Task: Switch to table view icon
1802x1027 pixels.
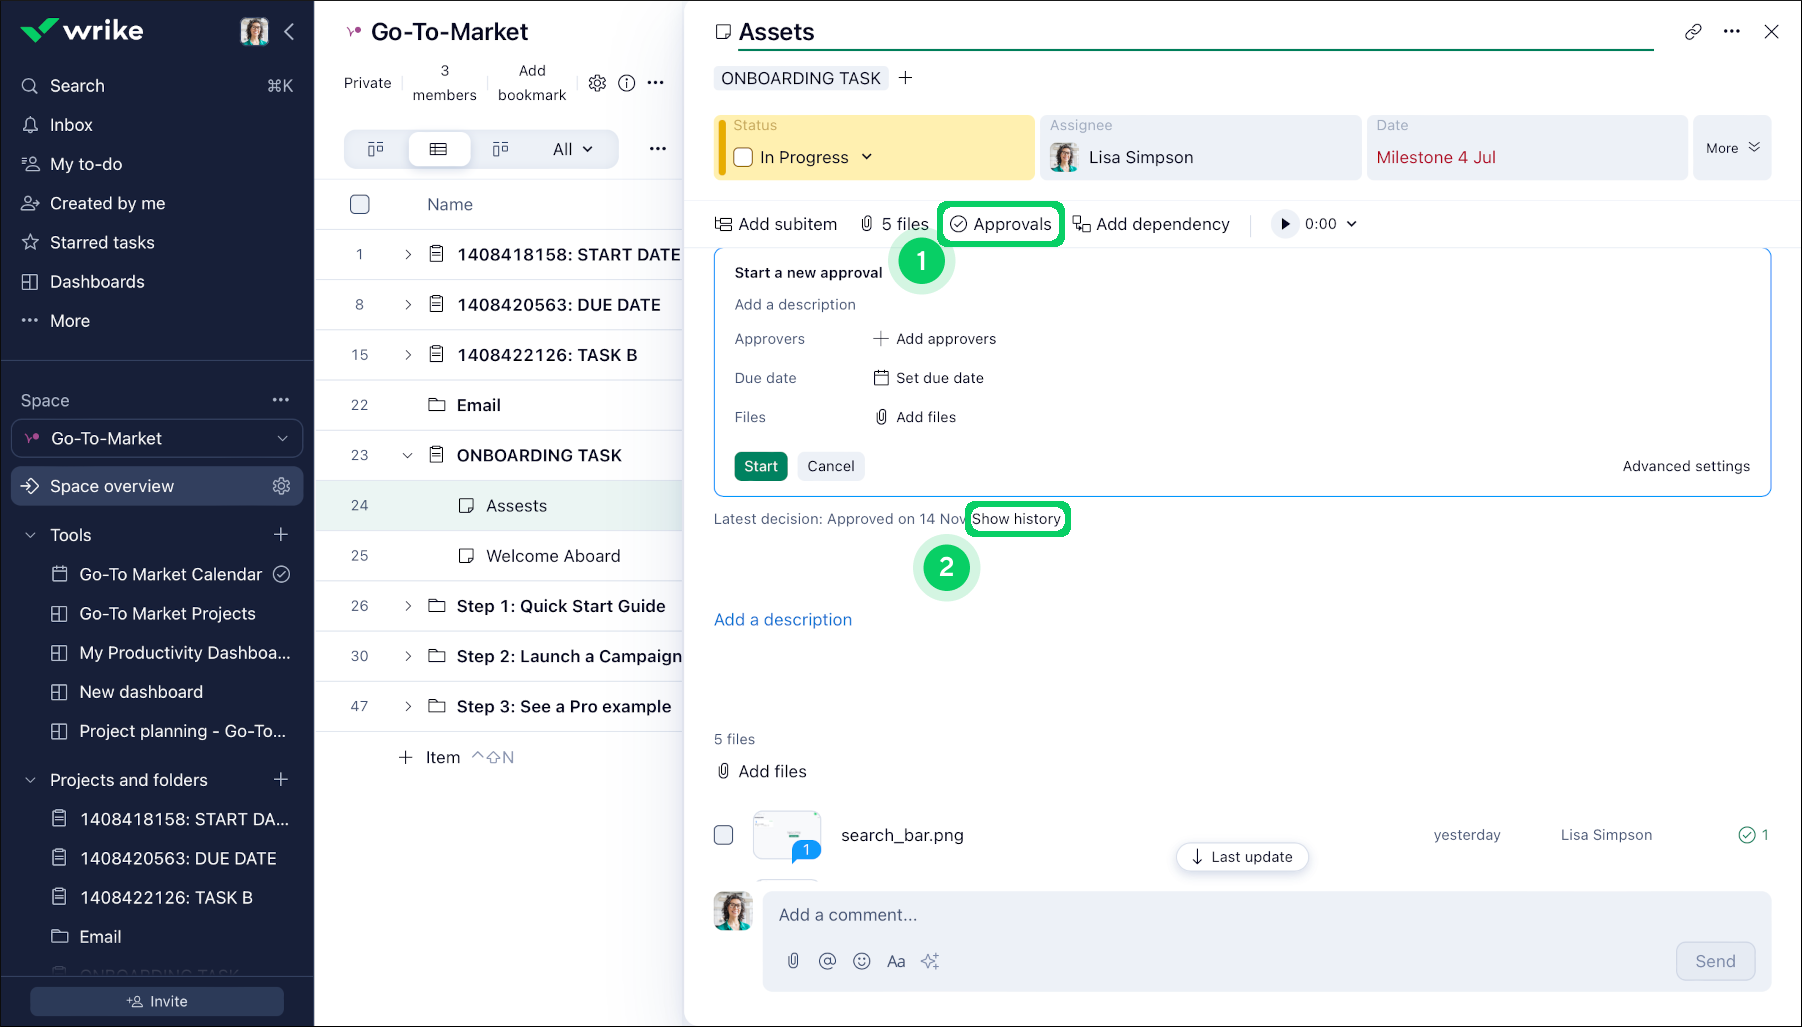Action: click(x=438, y=149)
